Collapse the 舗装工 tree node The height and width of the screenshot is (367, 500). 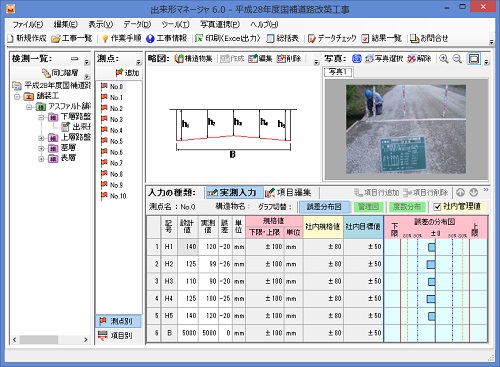coord(17,97)
